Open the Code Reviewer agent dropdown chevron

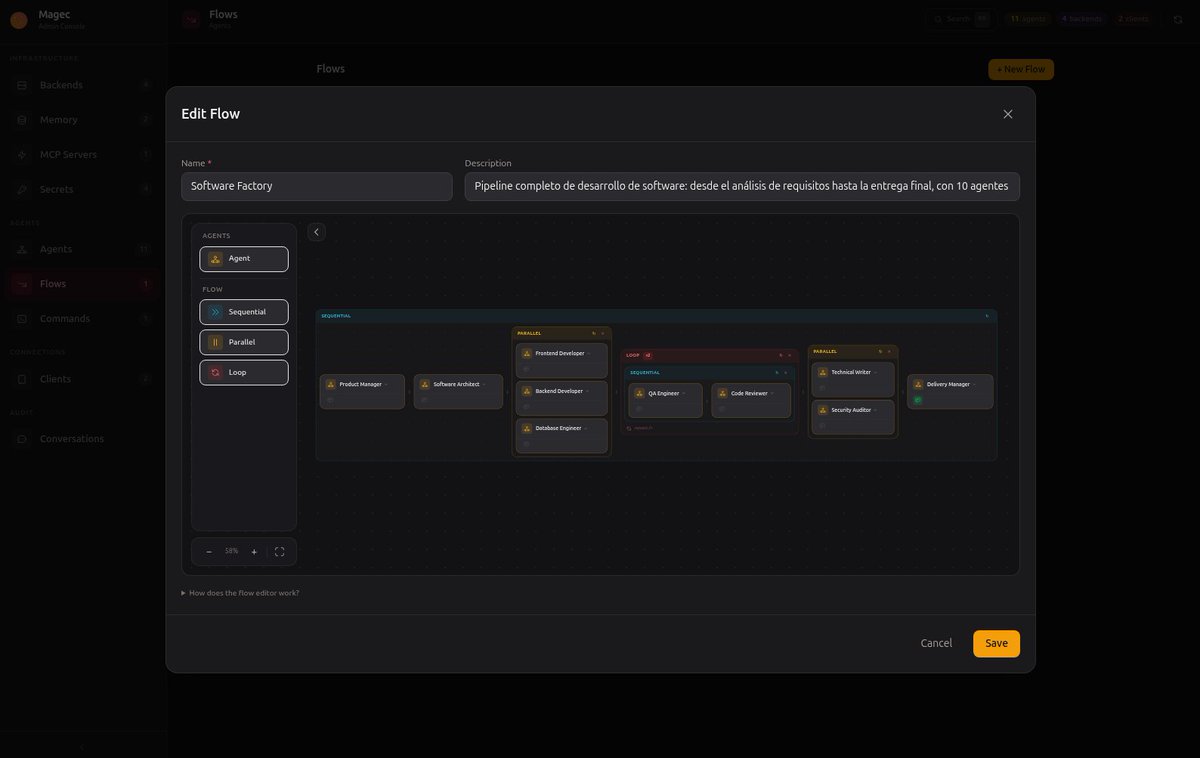click(x=772, y=393)
